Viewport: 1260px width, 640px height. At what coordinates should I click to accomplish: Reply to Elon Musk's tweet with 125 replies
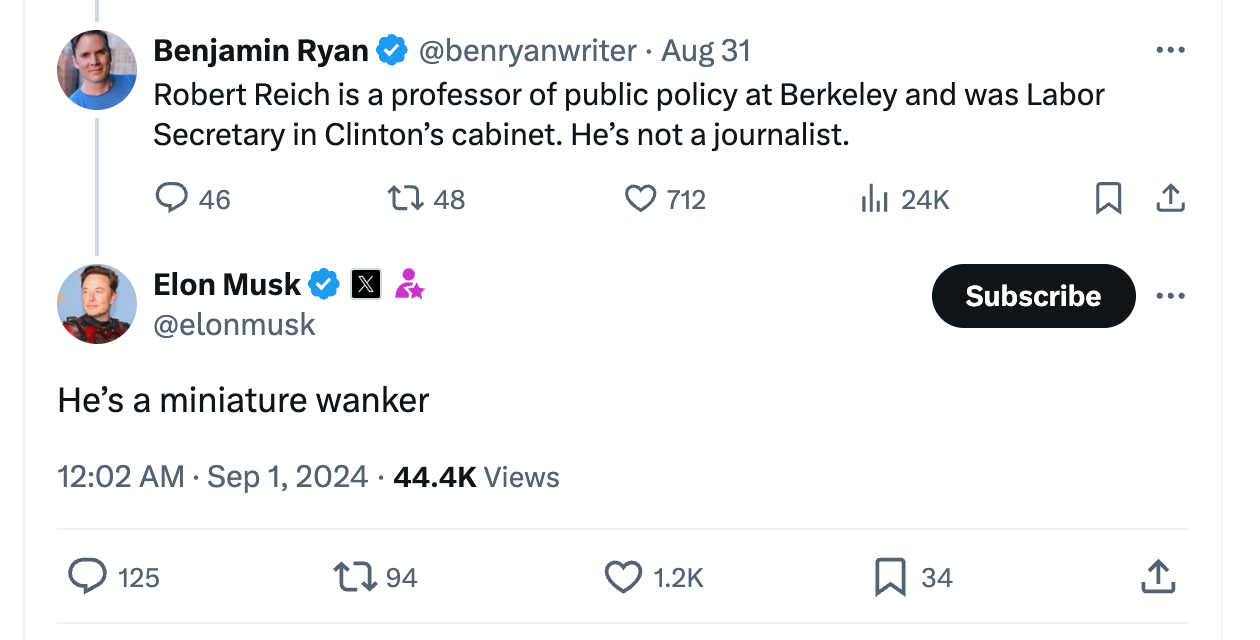pos(87,577)
